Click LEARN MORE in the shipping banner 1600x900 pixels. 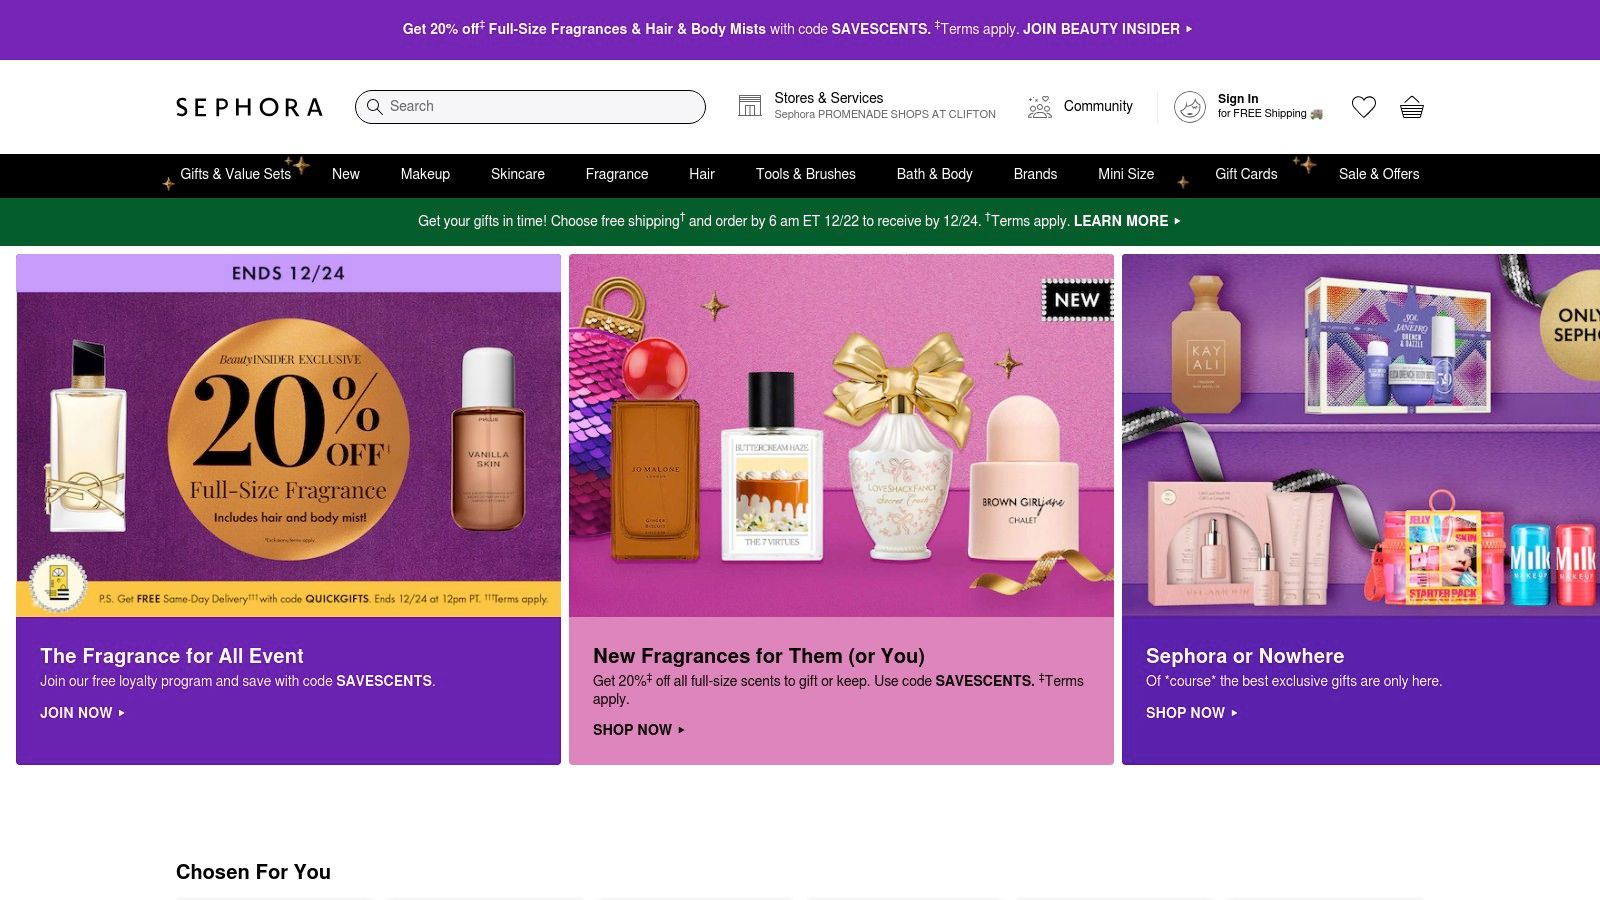point(1121,221)
